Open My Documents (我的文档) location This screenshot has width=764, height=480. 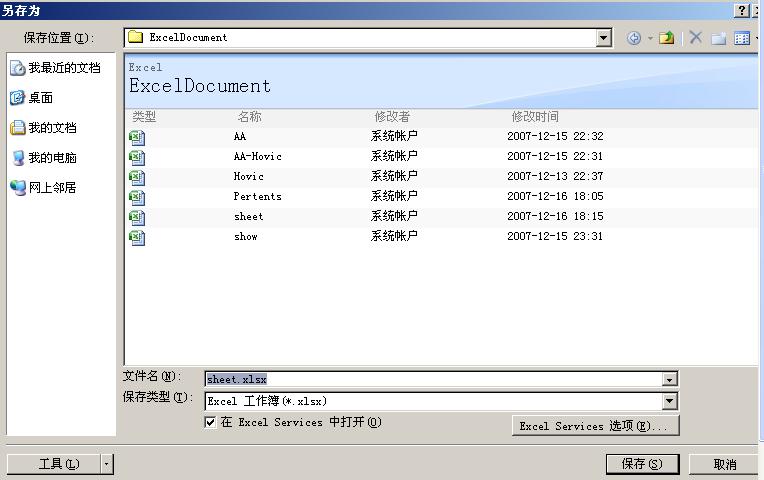coord(43,128)
